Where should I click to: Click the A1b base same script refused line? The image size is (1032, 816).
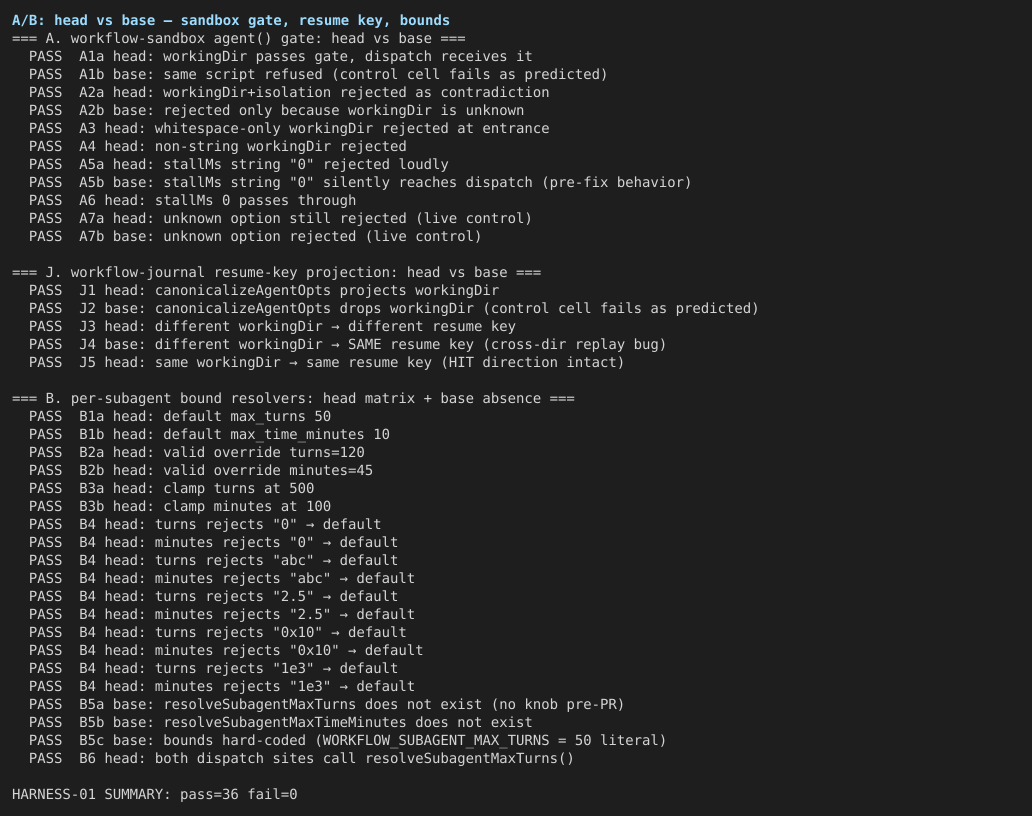point(318,74)
